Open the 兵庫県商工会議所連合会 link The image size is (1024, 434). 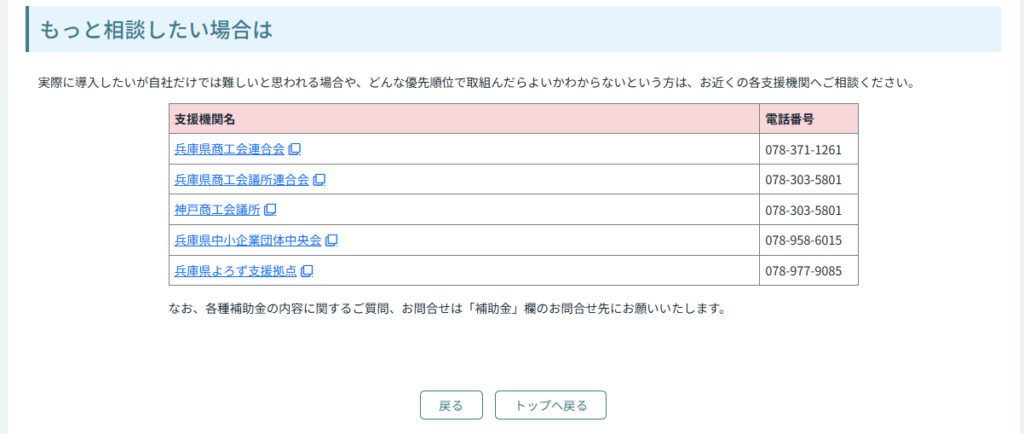(x=241, y=180)
